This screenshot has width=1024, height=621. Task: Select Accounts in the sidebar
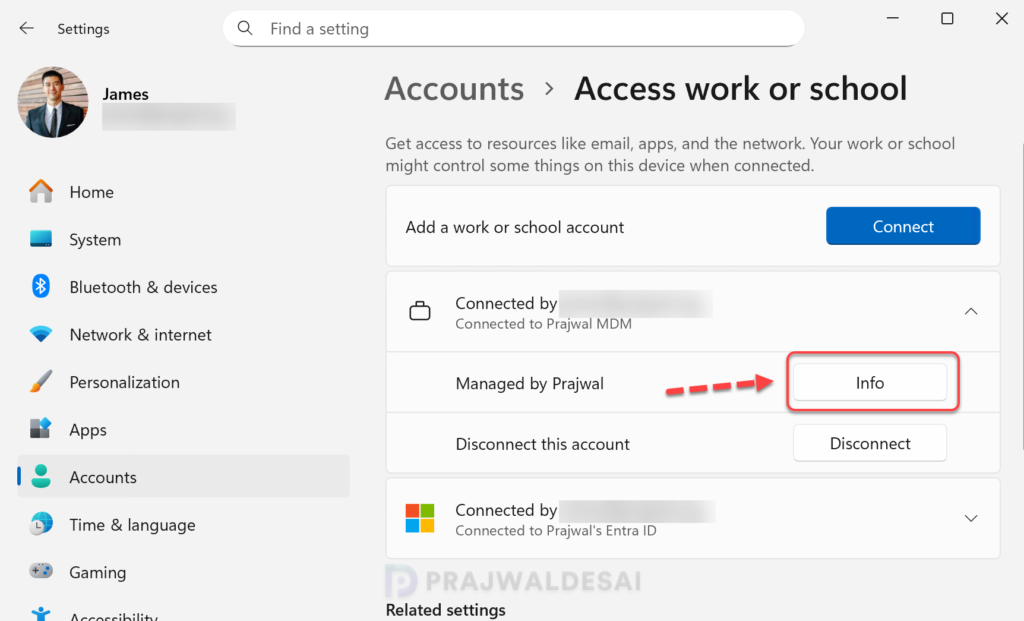tap(183, 477)
